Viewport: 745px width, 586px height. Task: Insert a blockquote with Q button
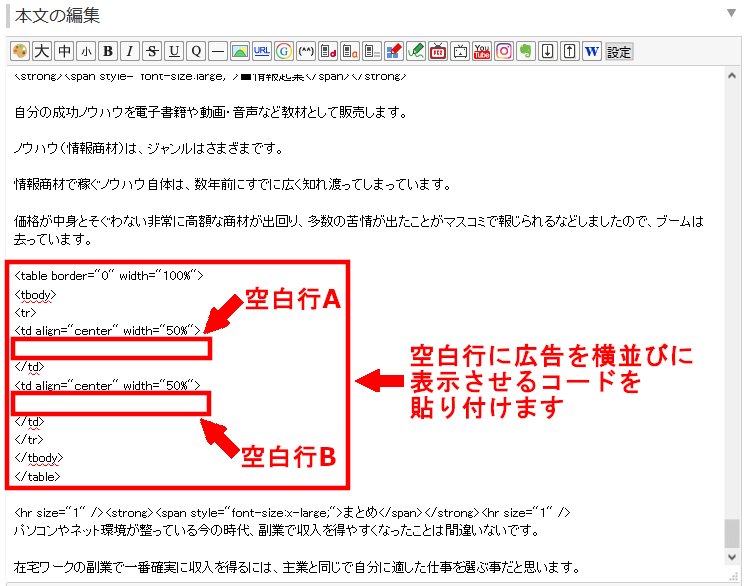click(x=196, y=51)
